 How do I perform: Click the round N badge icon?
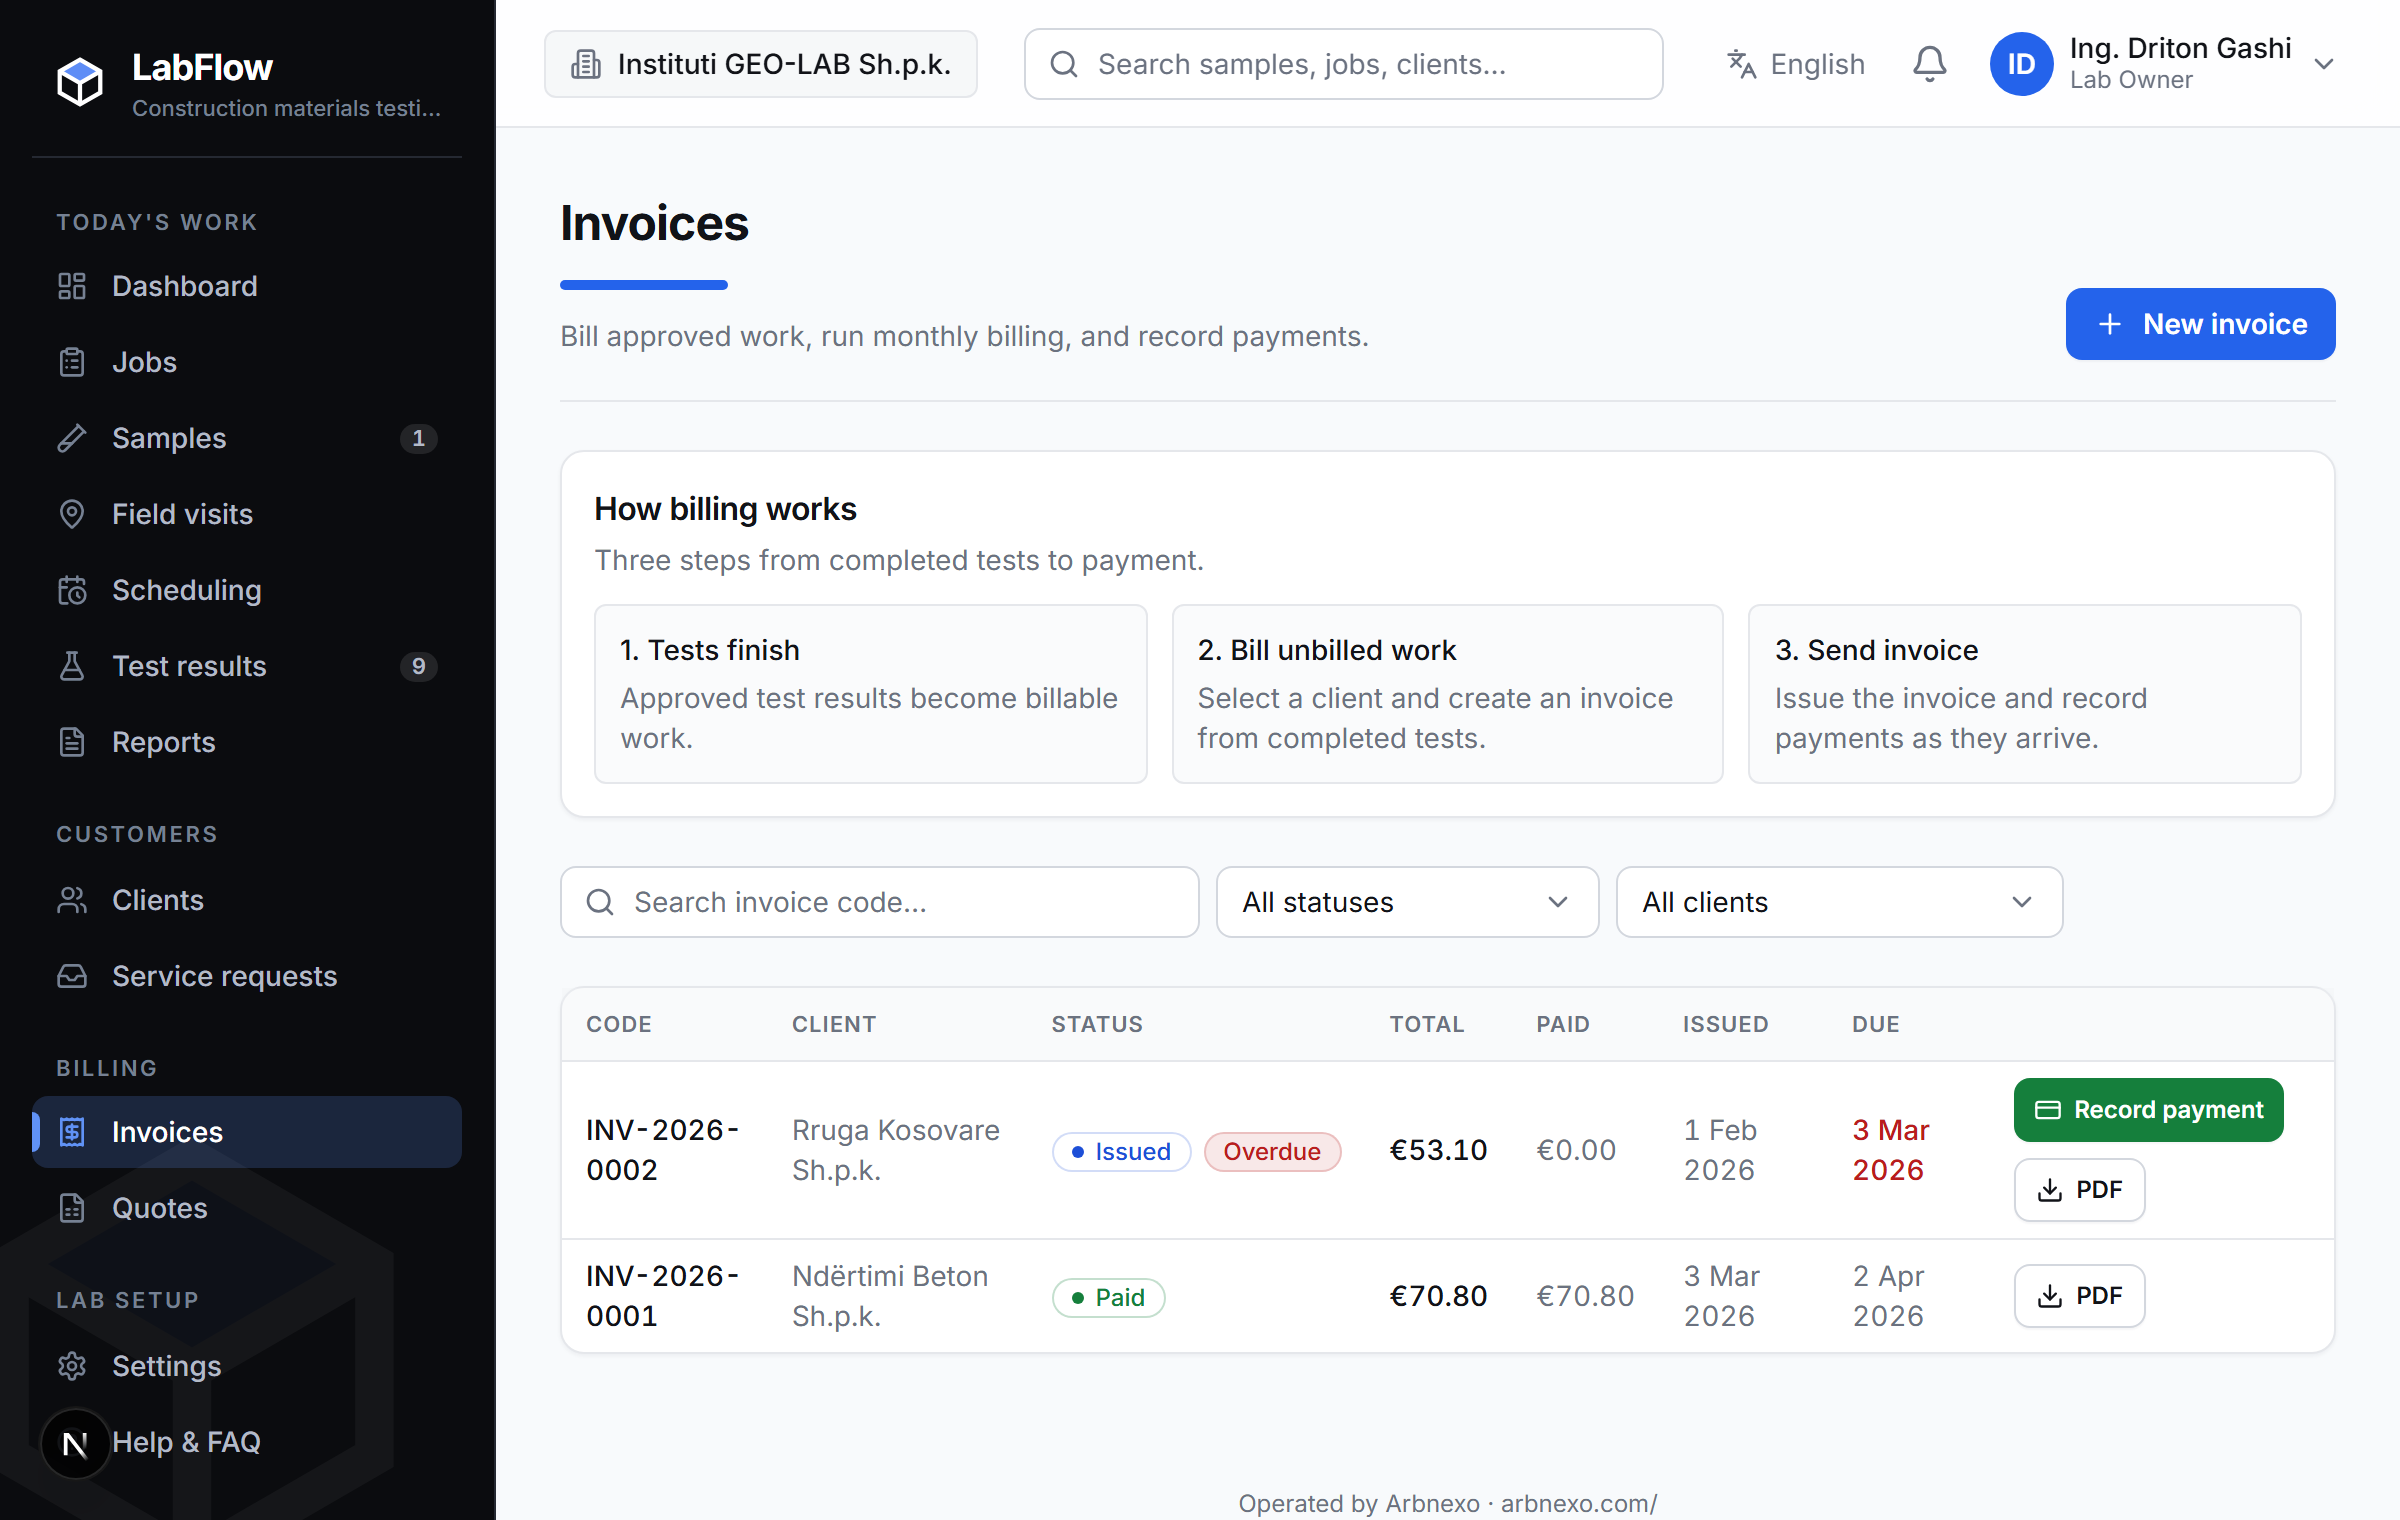(75, 1443)
